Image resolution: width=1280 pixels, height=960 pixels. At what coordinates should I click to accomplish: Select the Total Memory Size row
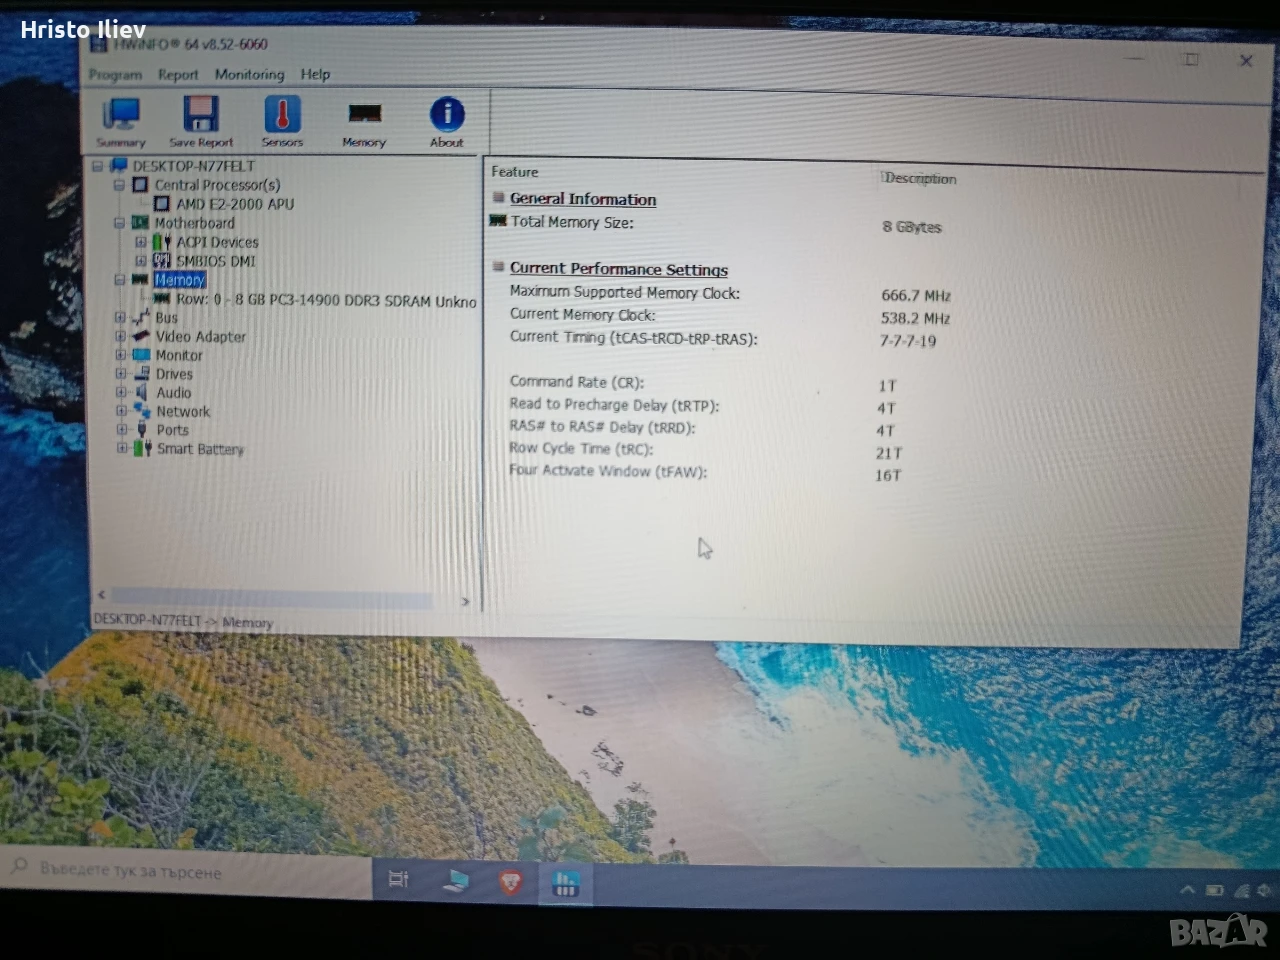[x=572, y=222]
